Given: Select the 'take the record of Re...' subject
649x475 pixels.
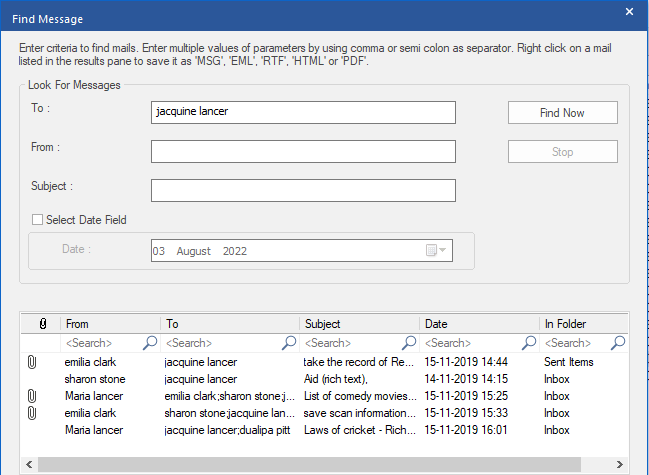Looking at the screenshot, I should click(358, 362).
